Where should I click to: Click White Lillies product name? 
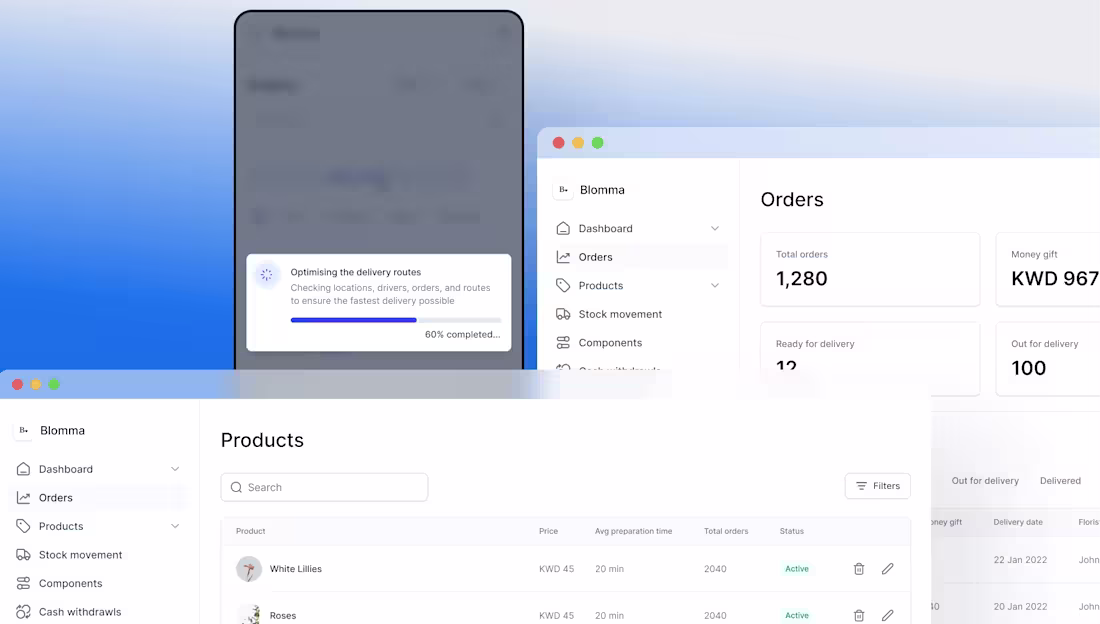pos(295,569)
